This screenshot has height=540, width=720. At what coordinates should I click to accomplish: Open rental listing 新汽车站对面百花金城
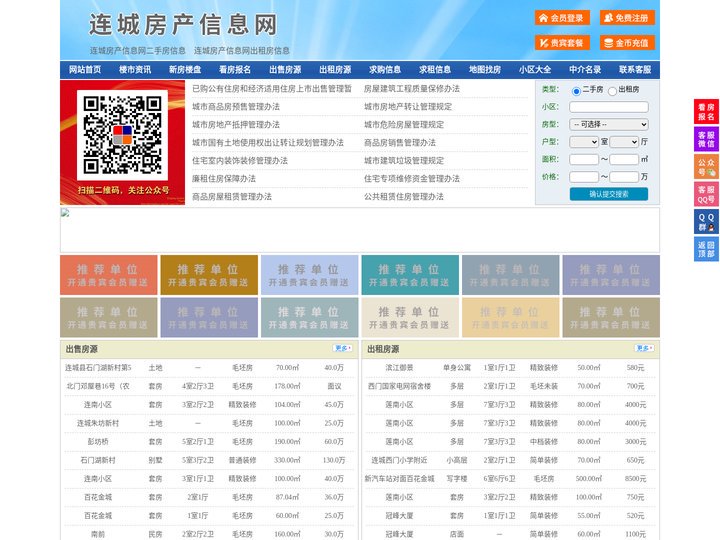(x=399, y=478)
